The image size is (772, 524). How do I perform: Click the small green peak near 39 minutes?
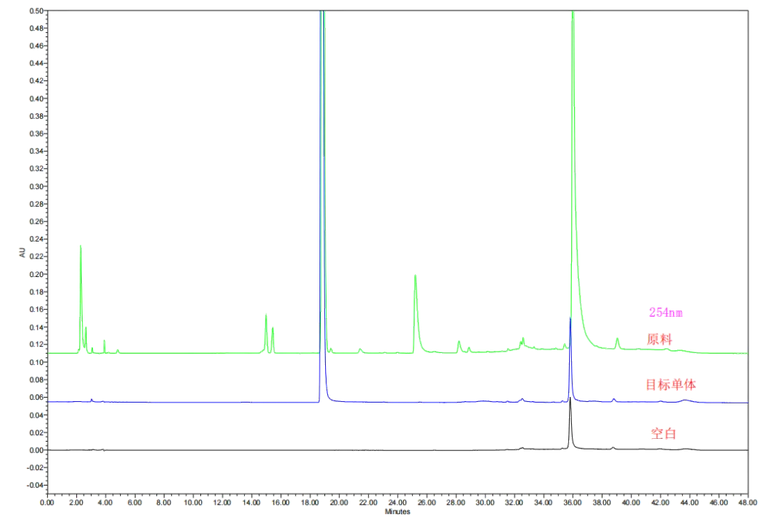617,339
